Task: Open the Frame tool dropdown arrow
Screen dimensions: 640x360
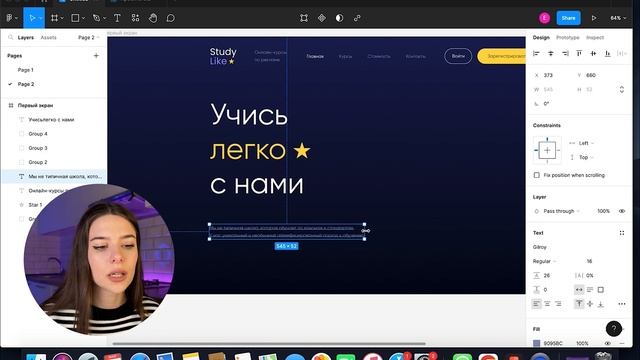Action: [62, 18]
